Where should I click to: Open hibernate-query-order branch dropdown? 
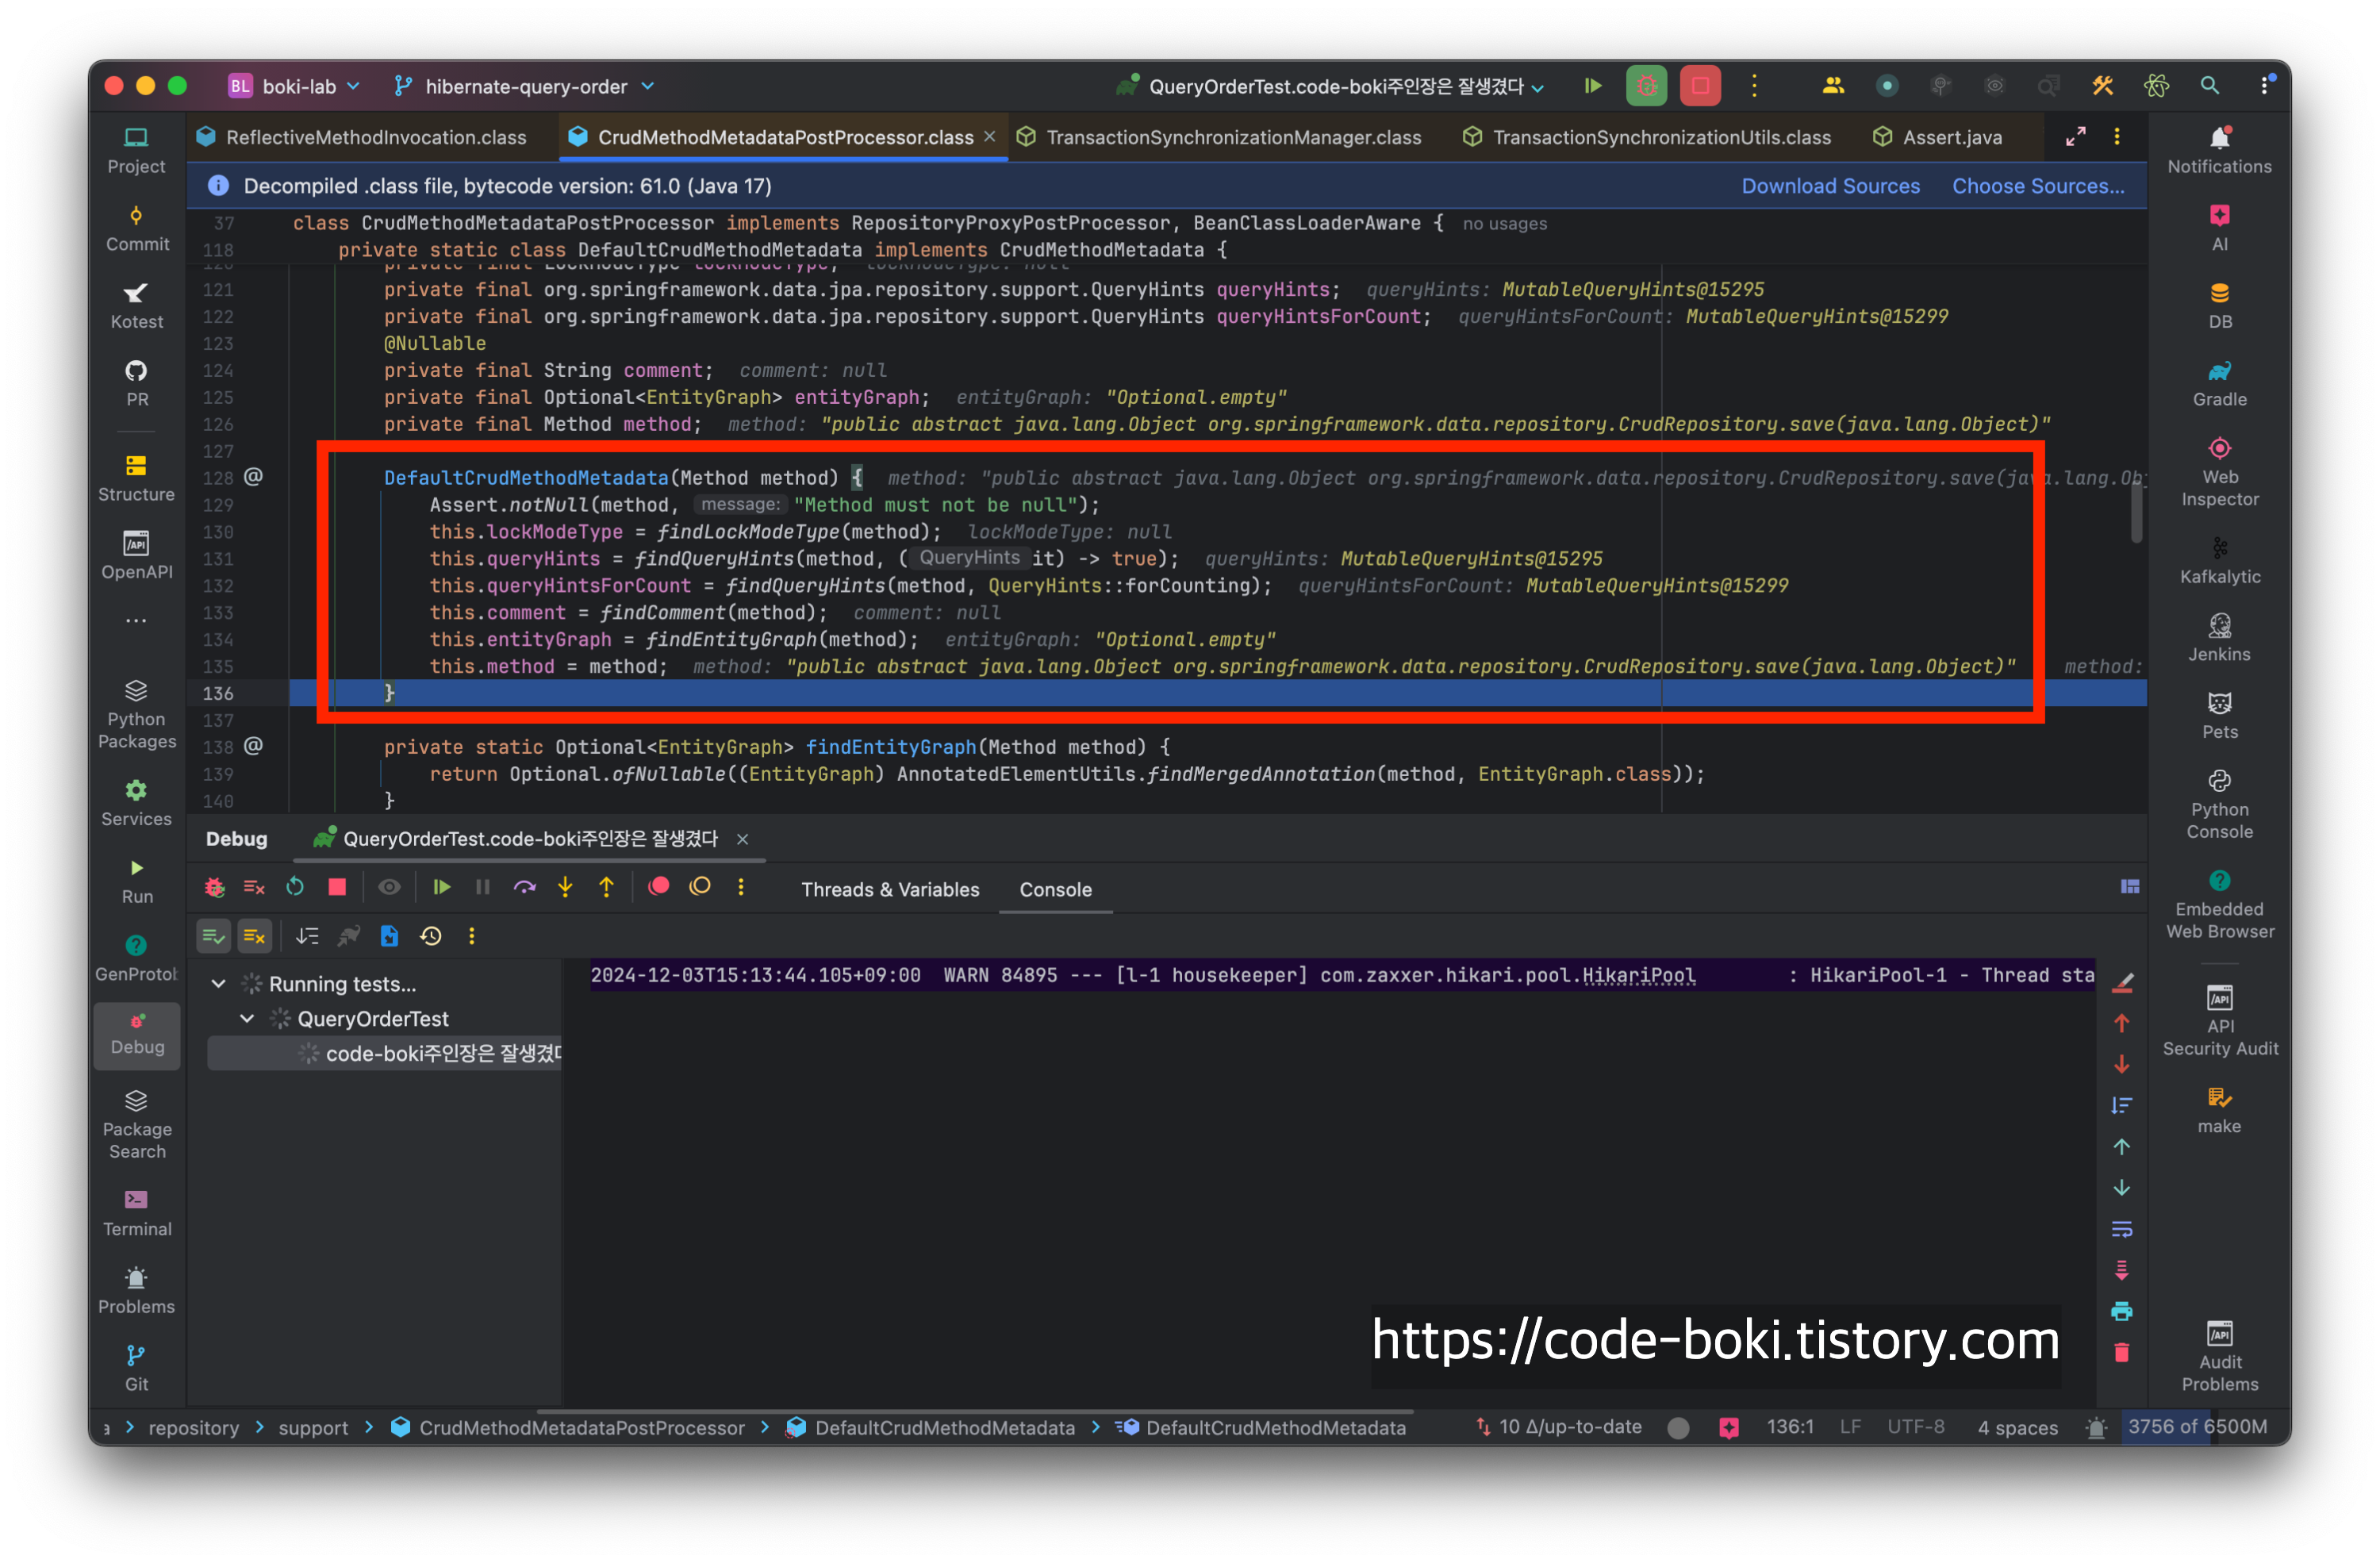pos(525,86)
